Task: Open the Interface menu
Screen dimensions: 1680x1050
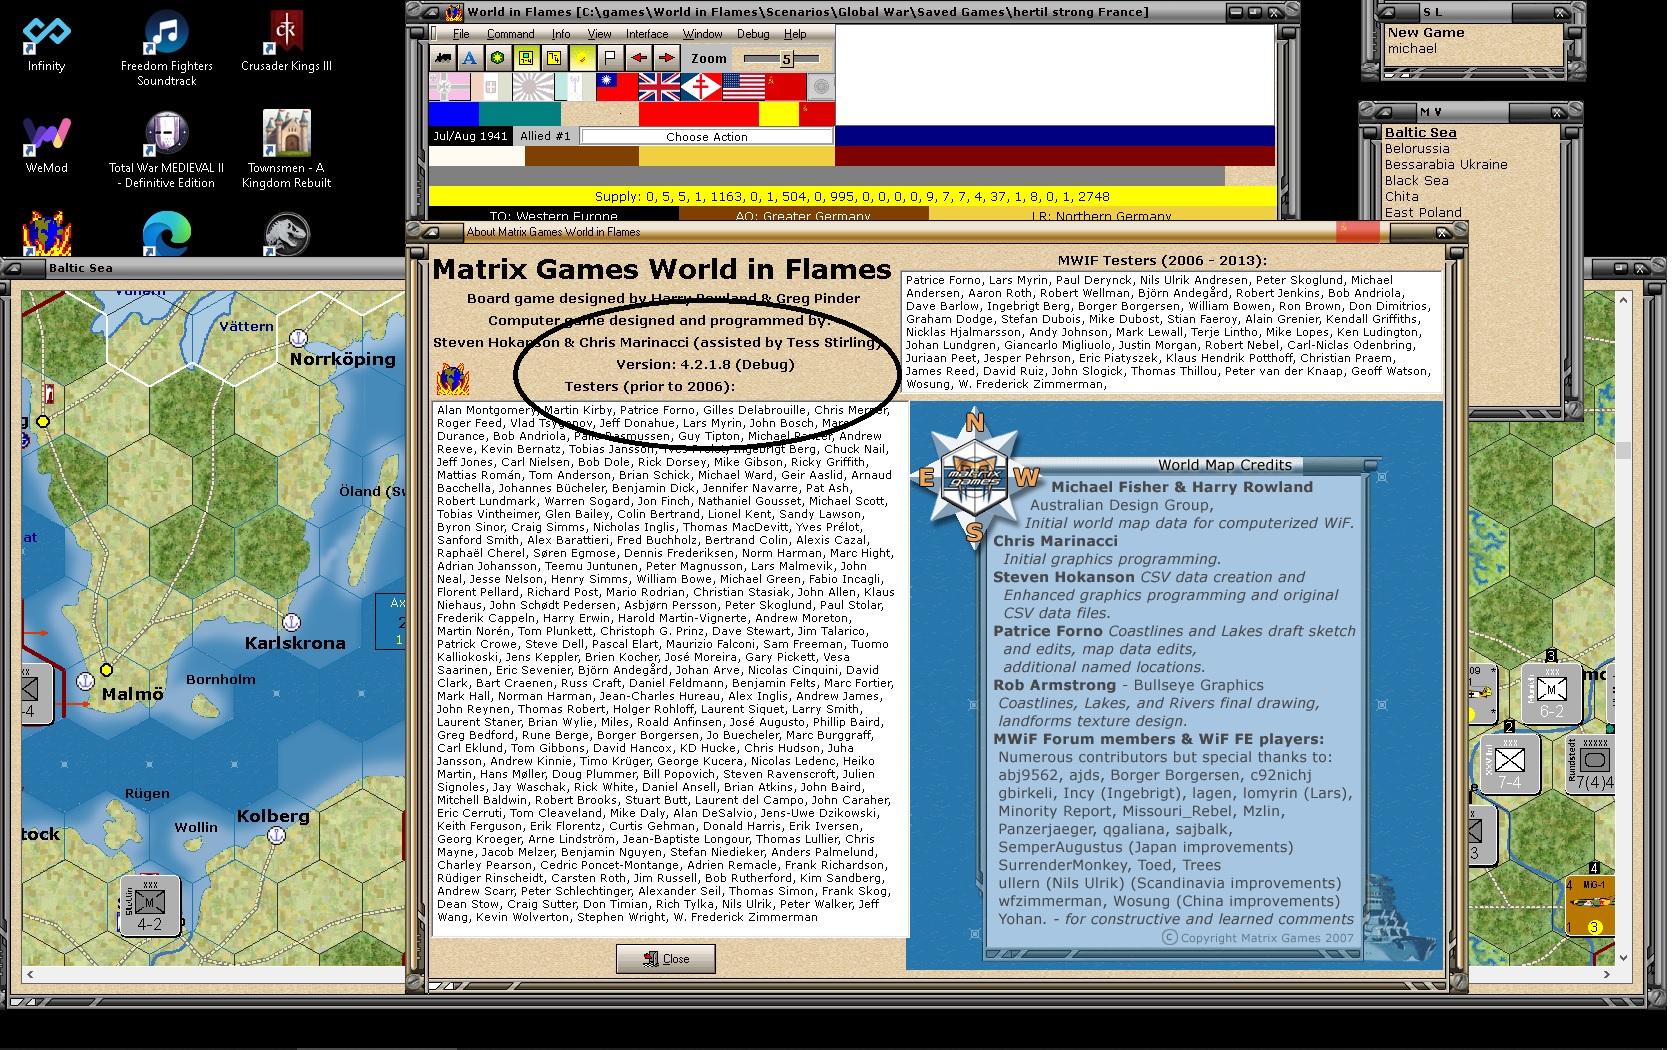Action: (x=647, y=34)
